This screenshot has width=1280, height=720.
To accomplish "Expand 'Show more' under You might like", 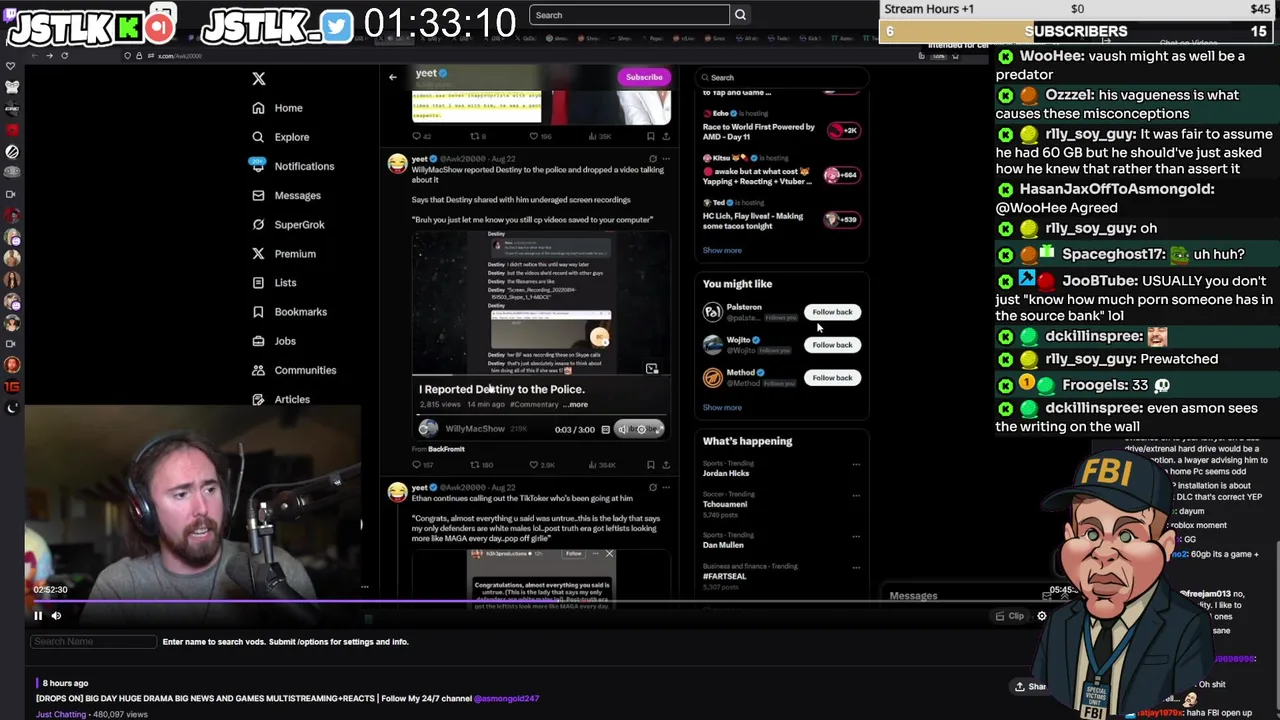I will pyautogui.click(x=722, y=408).
